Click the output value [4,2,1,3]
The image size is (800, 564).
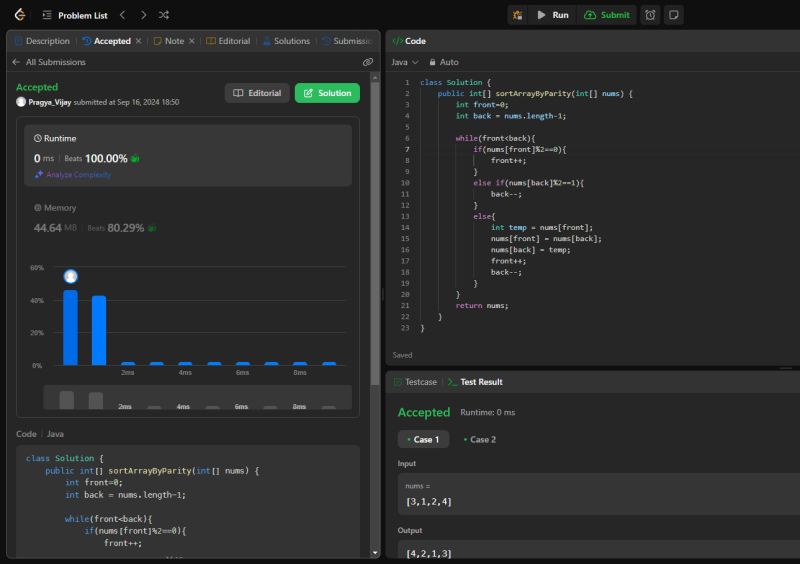429,553
